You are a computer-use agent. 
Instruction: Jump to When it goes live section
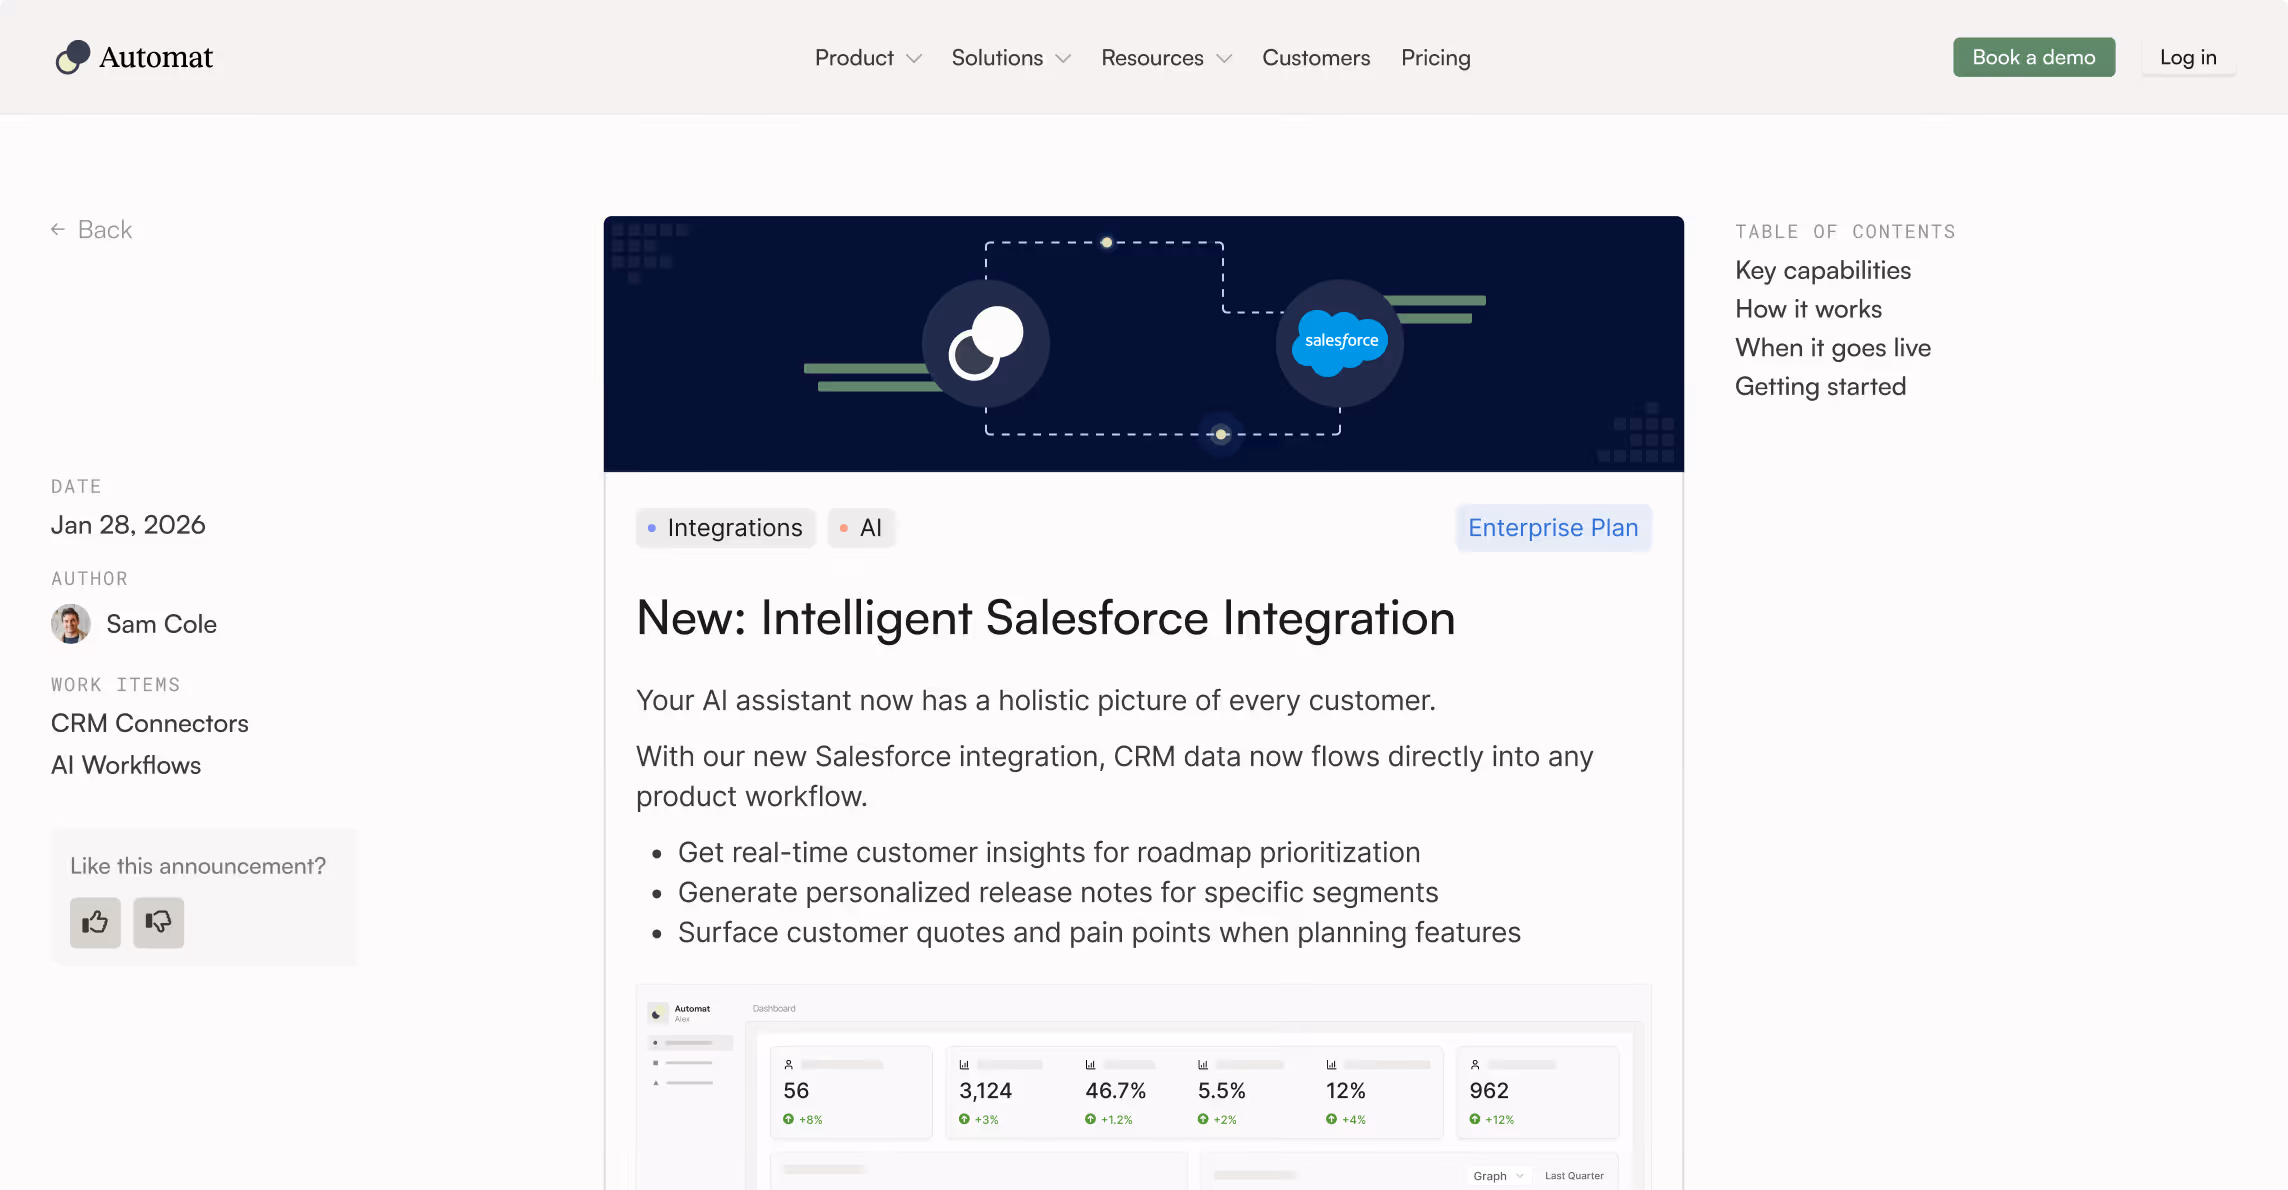click(x=1833, y=348)
